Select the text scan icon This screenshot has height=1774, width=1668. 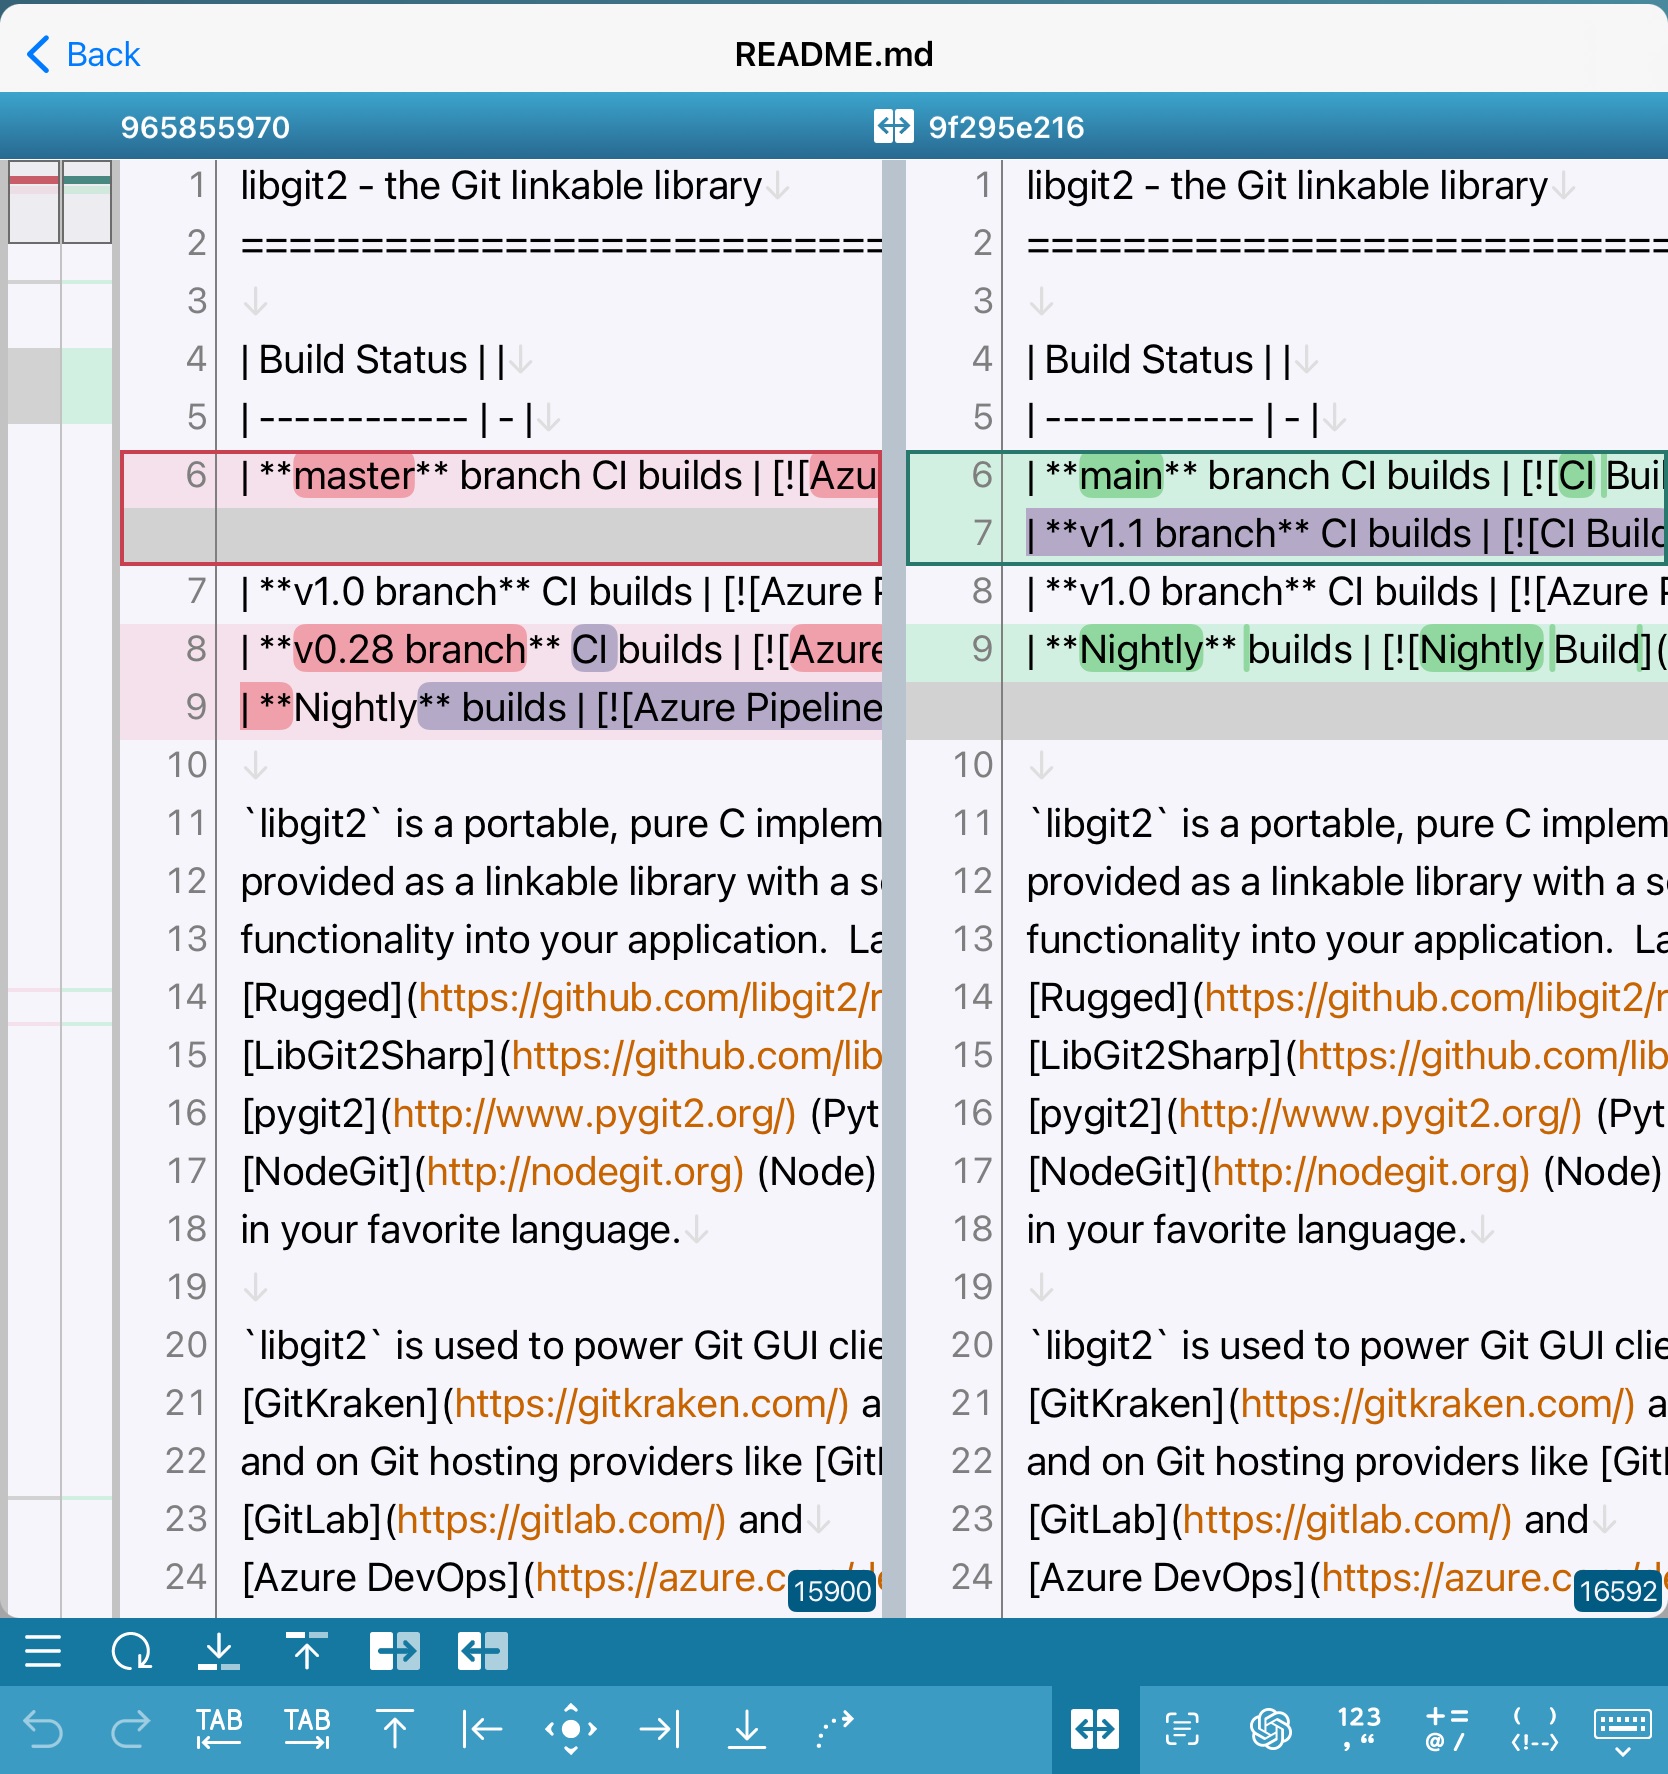coord(1182,1729)
